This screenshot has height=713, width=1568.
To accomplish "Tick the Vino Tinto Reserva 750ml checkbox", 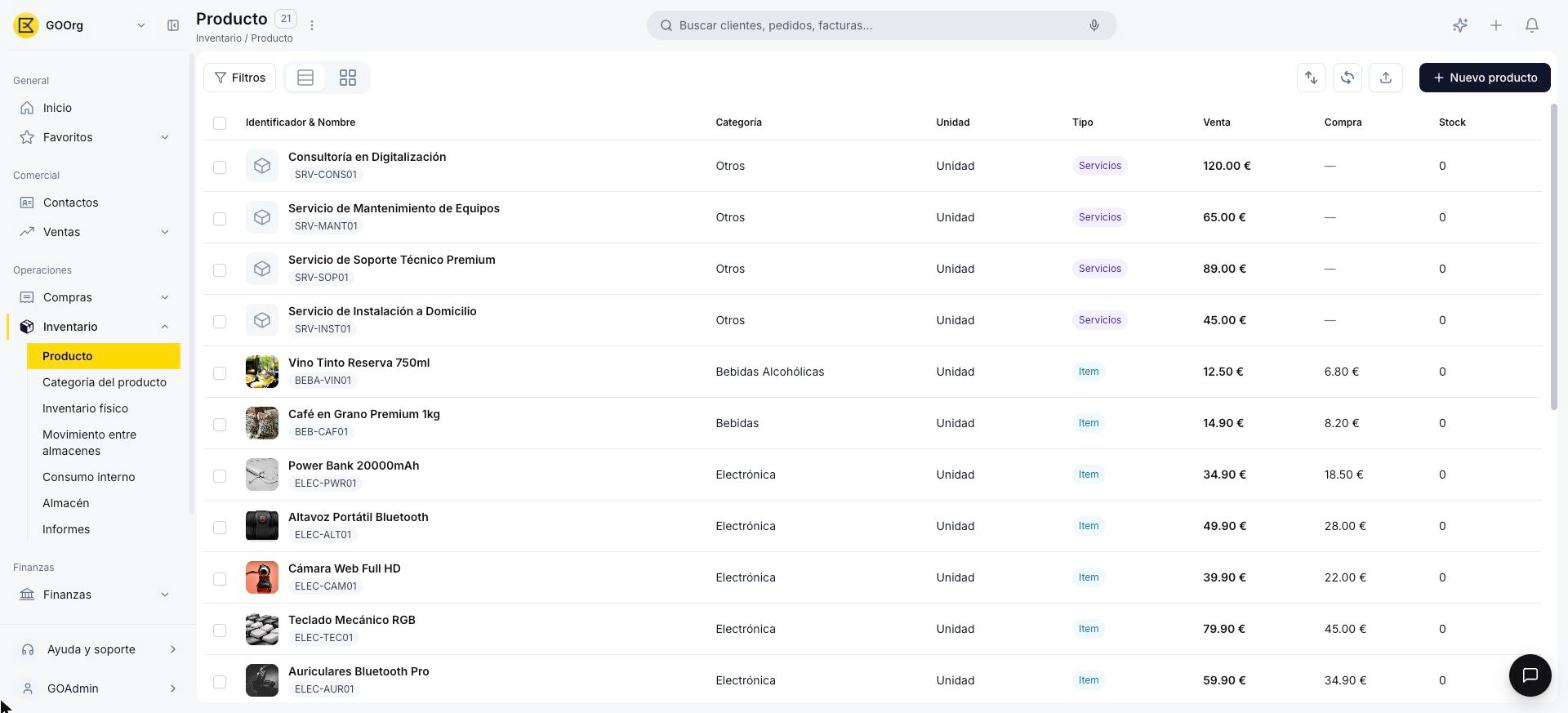I will coord(220,373).
